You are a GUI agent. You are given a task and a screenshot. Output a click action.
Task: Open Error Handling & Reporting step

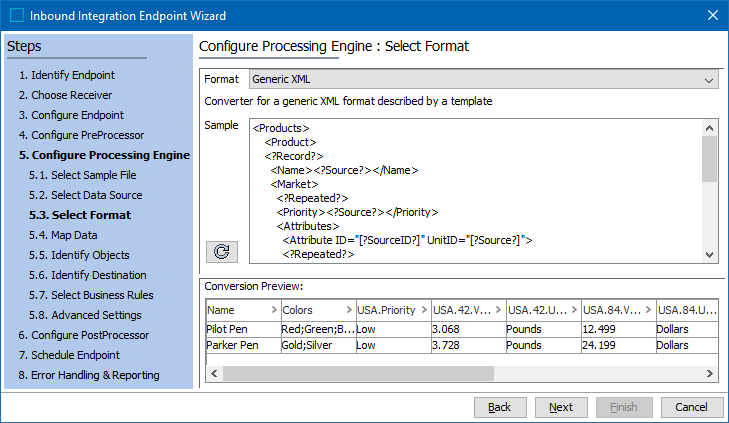coord(88,375)
